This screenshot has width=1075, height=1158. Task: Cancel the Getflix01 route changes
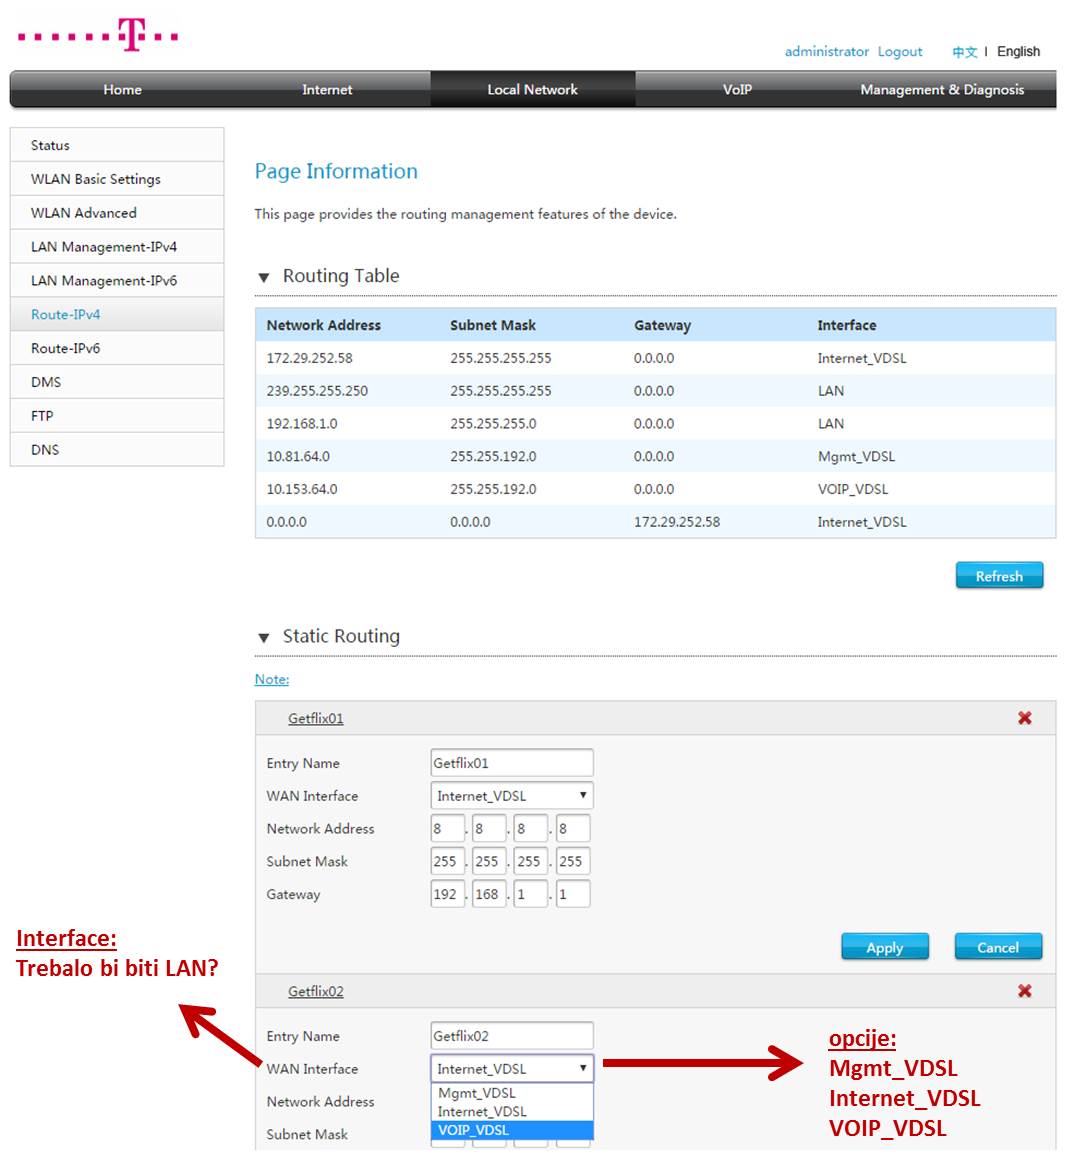(x=997, y=947)
